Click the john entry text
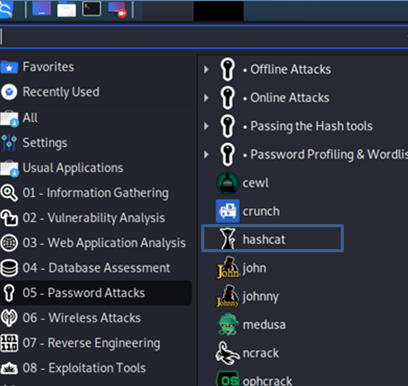Screen dimensions: 408x386 pyautogui.click(x=254, y=268)
